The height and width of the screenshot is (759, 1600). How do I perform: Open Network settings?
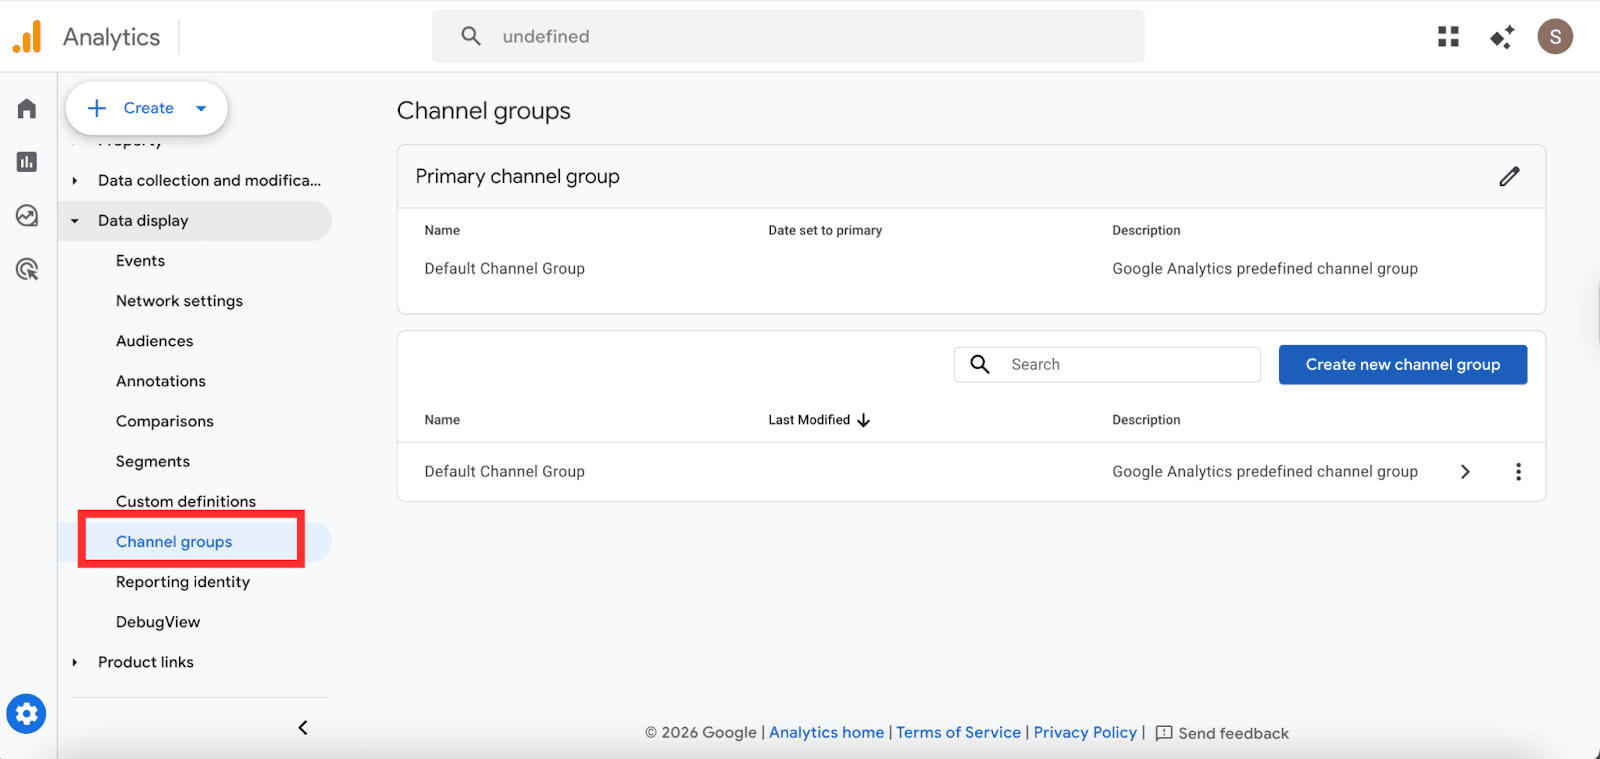(x=179, y=301)
